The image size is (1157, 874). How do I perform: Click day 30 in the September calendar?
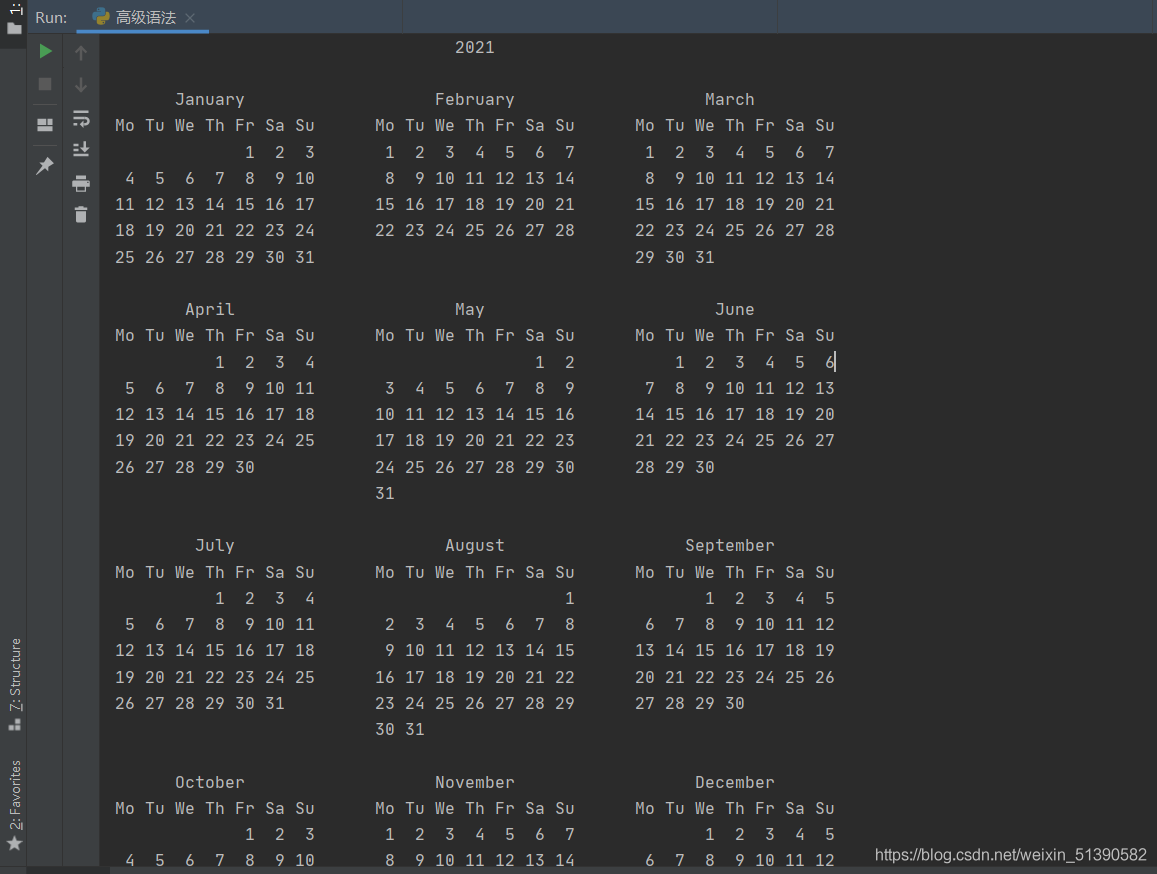click(x=734, y=703)
